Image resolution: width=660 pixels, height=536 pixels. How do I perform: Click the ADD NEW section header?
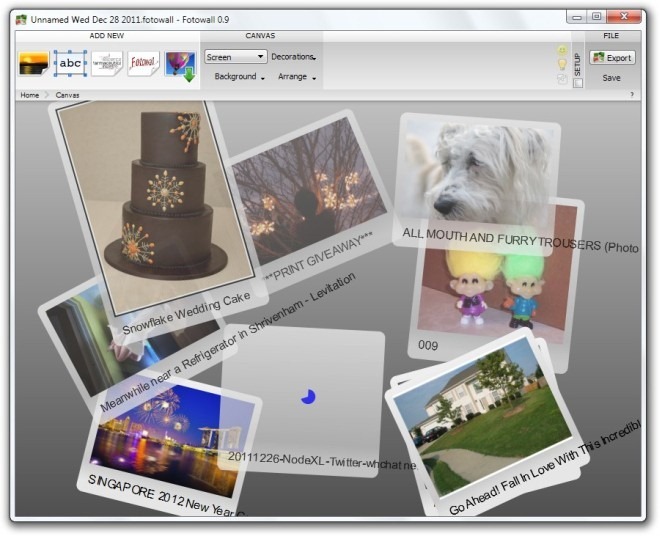point(106,36)
